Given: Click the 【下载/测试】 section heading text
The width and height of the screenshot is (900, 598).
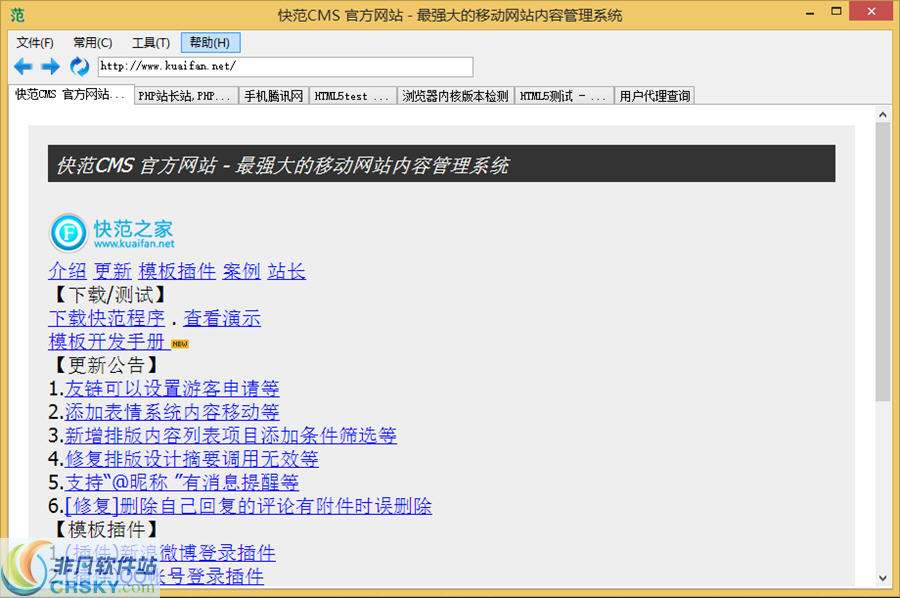Looking at the screenshot, I should pyautogui.click(x=110, y=294).
